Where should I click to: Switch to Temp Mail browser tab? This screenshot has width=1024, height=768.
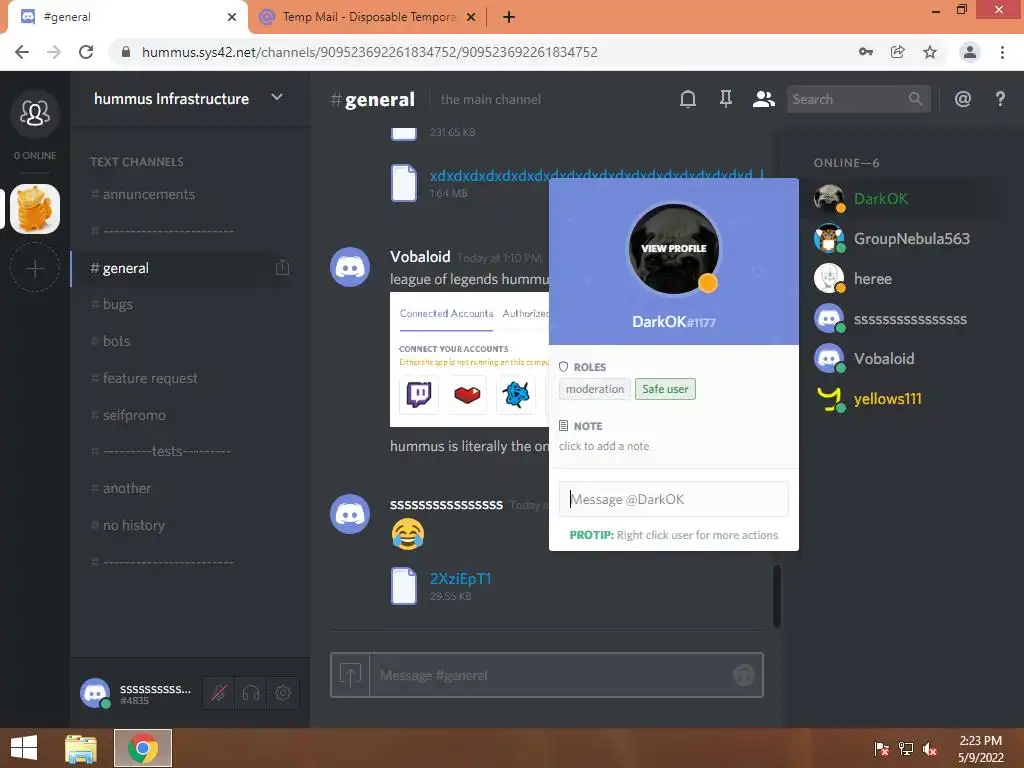tap(368, 17)
